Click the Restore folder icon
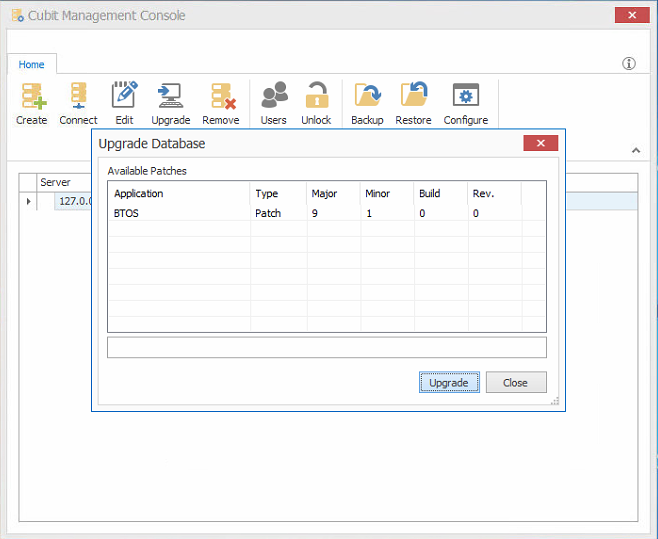The image size is (658, 539). click(413, 97)
